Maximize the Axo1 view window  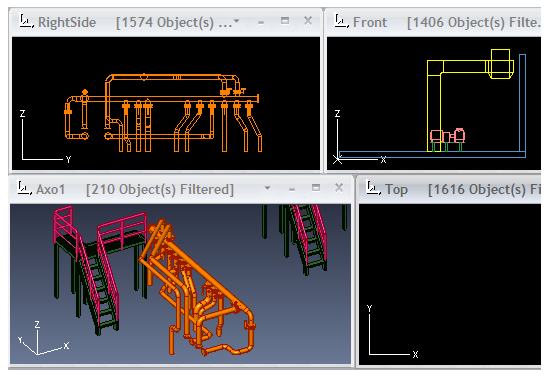(x=316, y=188)
